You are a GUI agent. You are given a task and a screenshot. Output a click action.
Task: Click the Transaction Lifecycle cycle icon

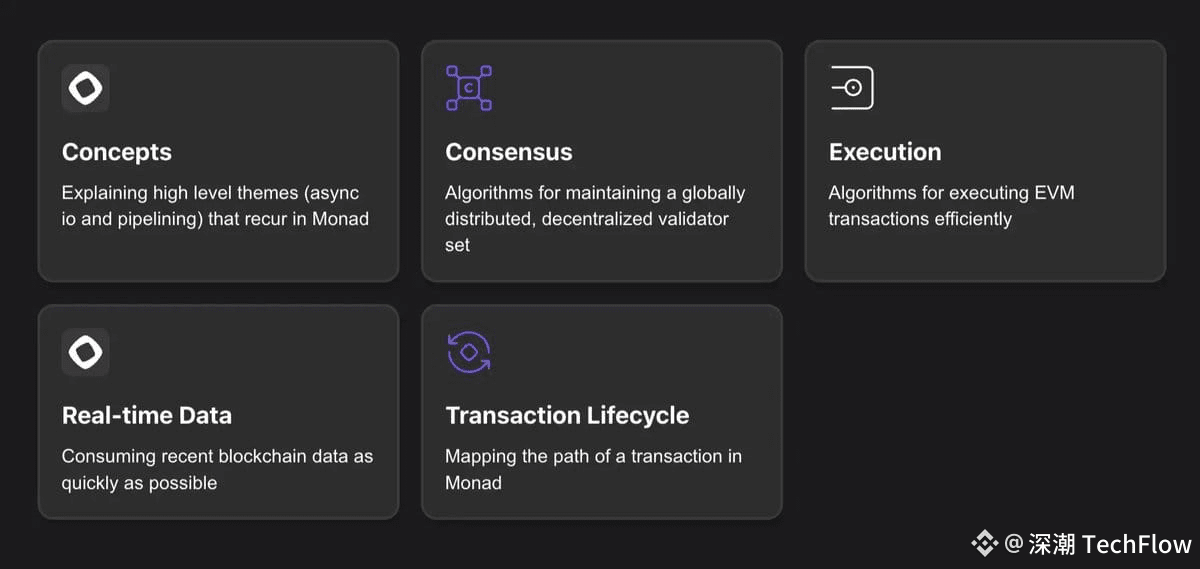coord(468,352)
